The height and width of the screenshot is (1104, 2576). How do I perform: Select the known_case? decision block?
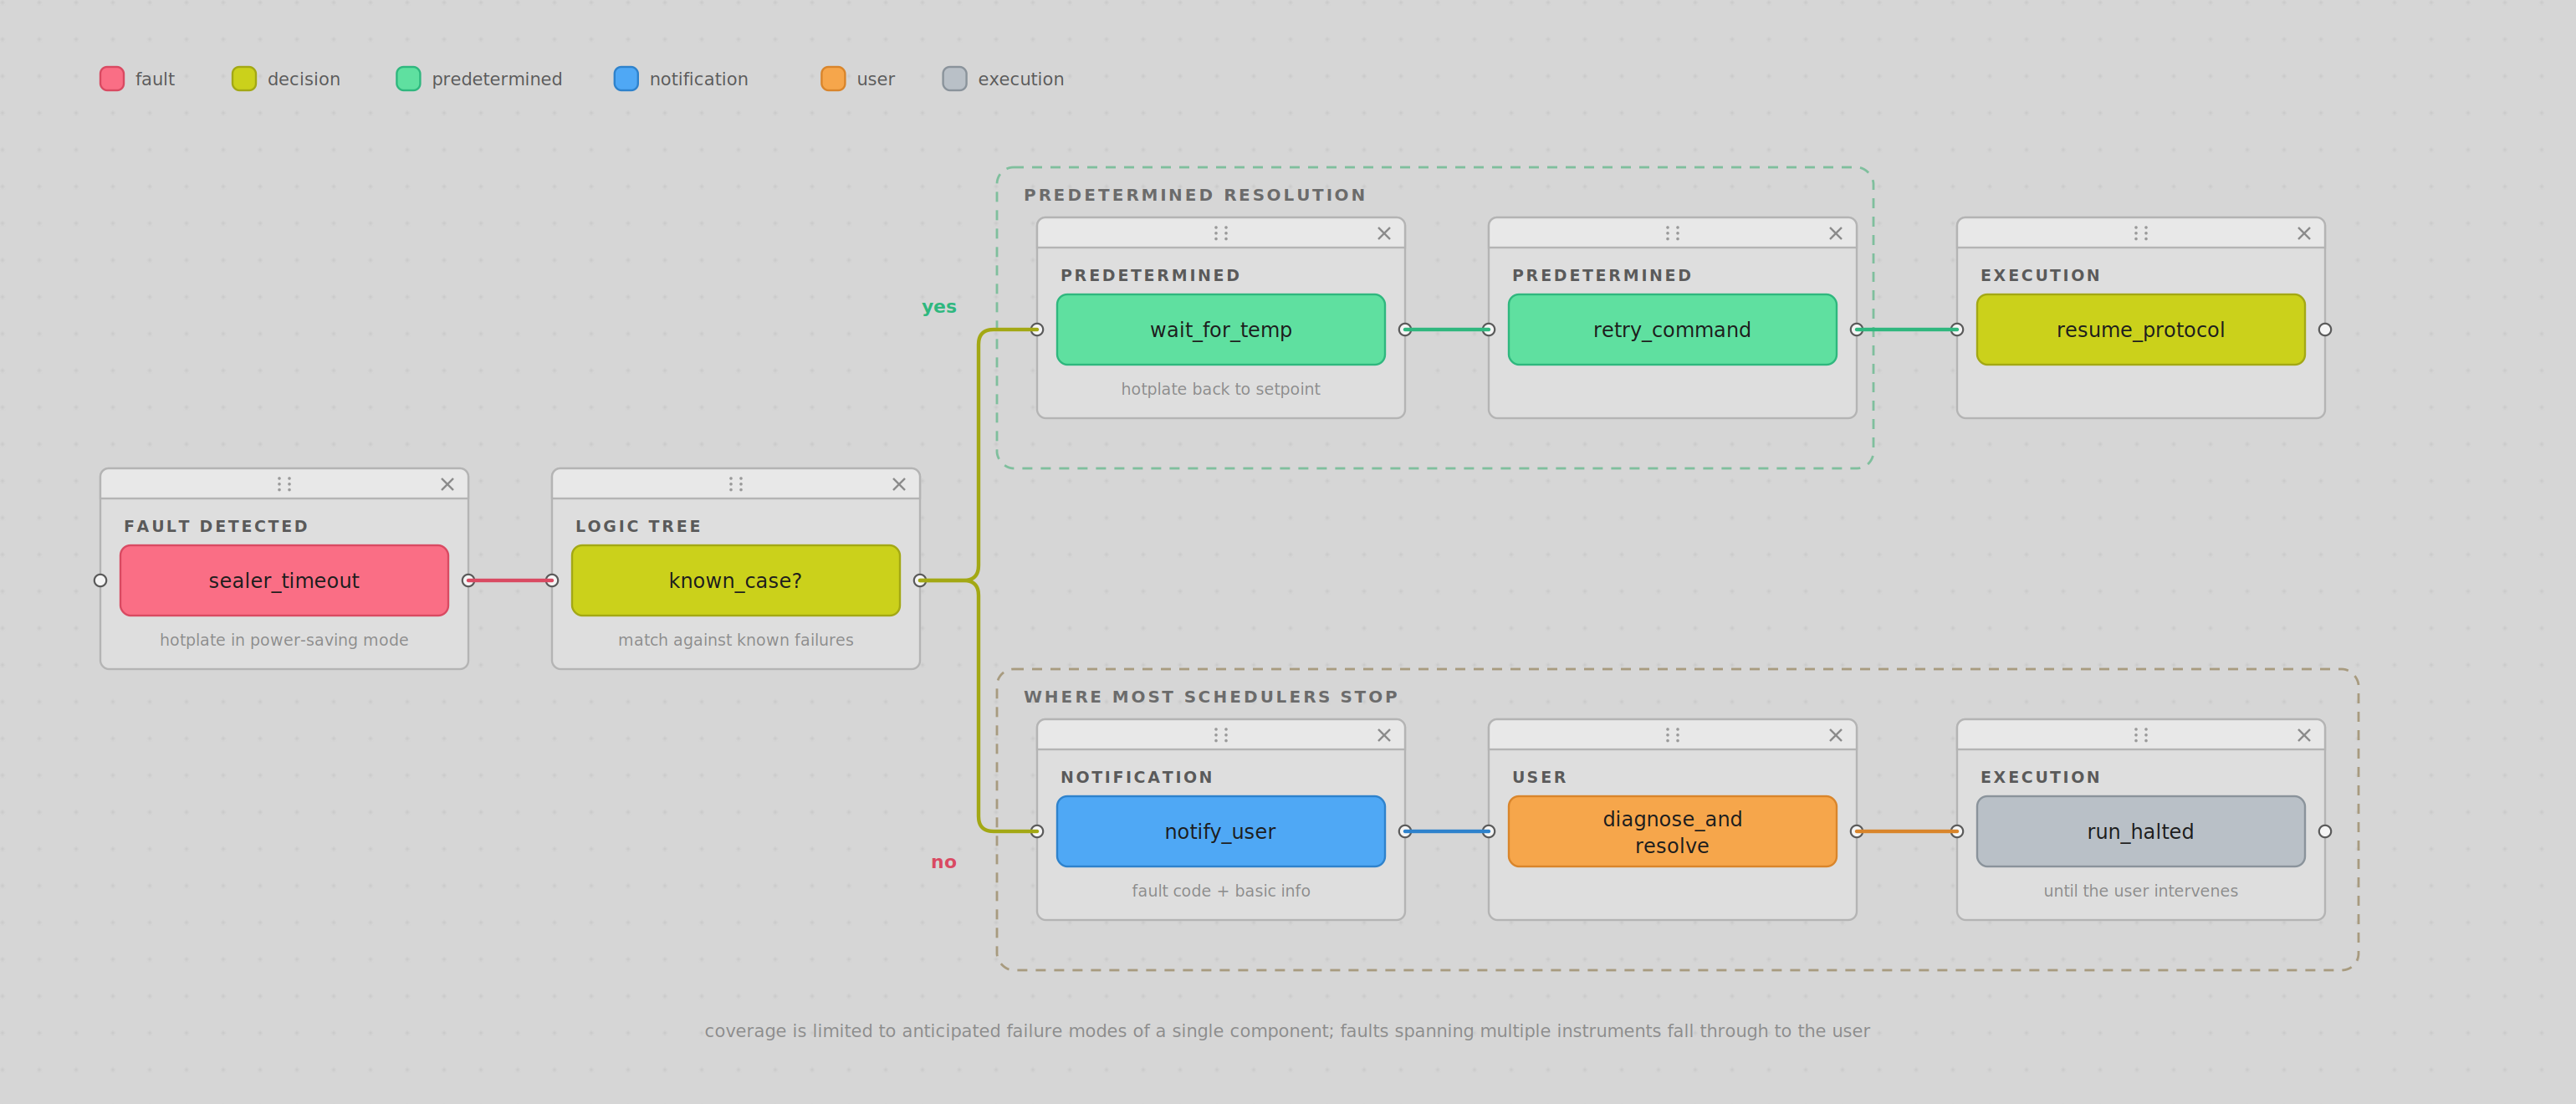click(x=736, y=580)
